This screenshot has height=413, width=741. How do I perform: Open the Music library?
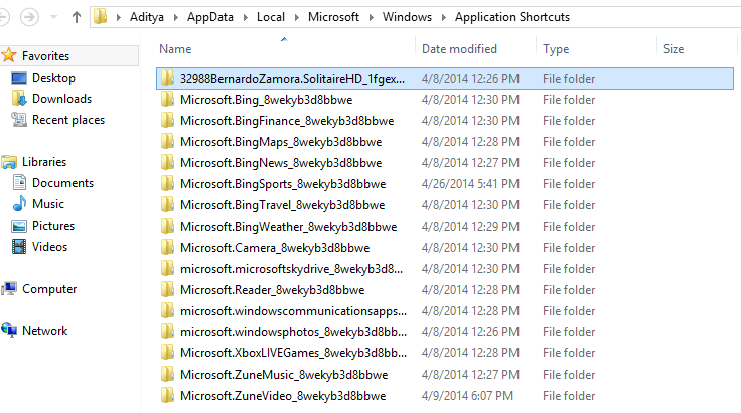48,204
